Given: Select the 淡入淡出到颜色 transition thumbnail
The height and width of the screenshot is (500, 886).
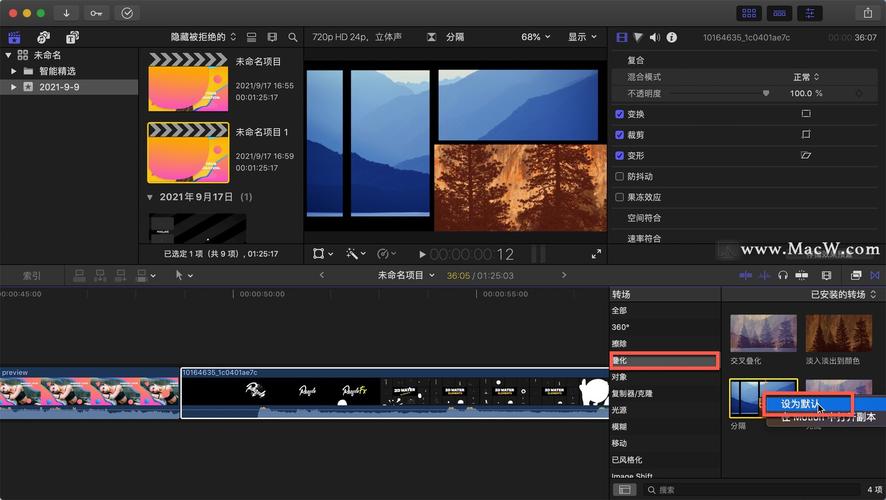Looking at the screenshot, I should pos(839,333).
